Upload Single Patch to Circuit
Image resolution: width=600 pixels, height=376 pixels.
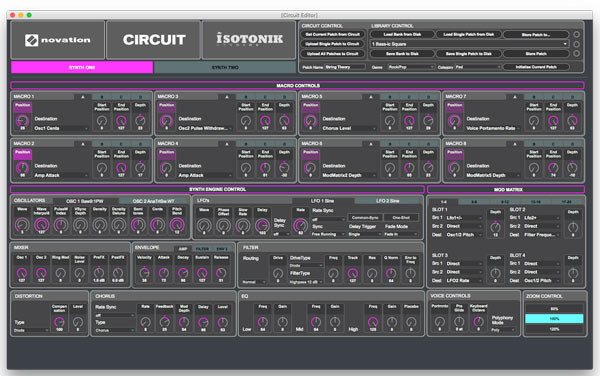(332, 44)
